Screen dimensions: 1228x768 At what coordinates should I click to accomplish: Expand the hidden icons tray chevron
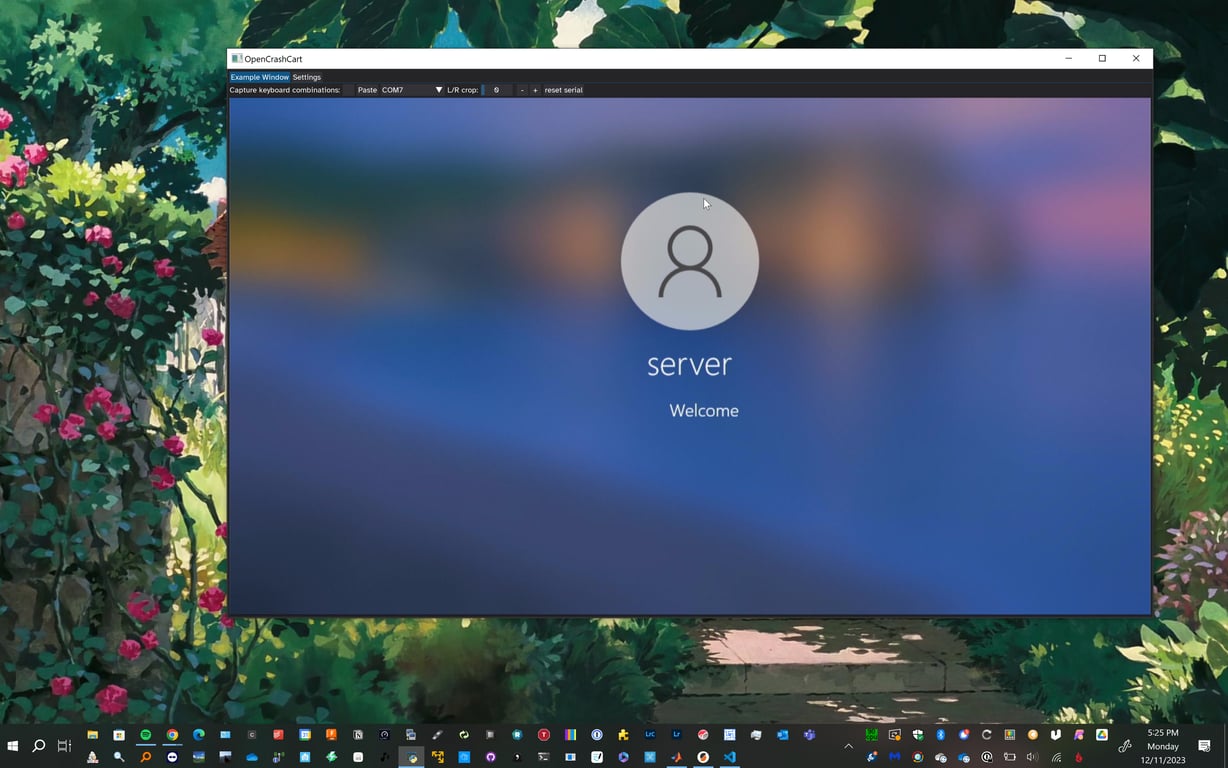point(848,745)
